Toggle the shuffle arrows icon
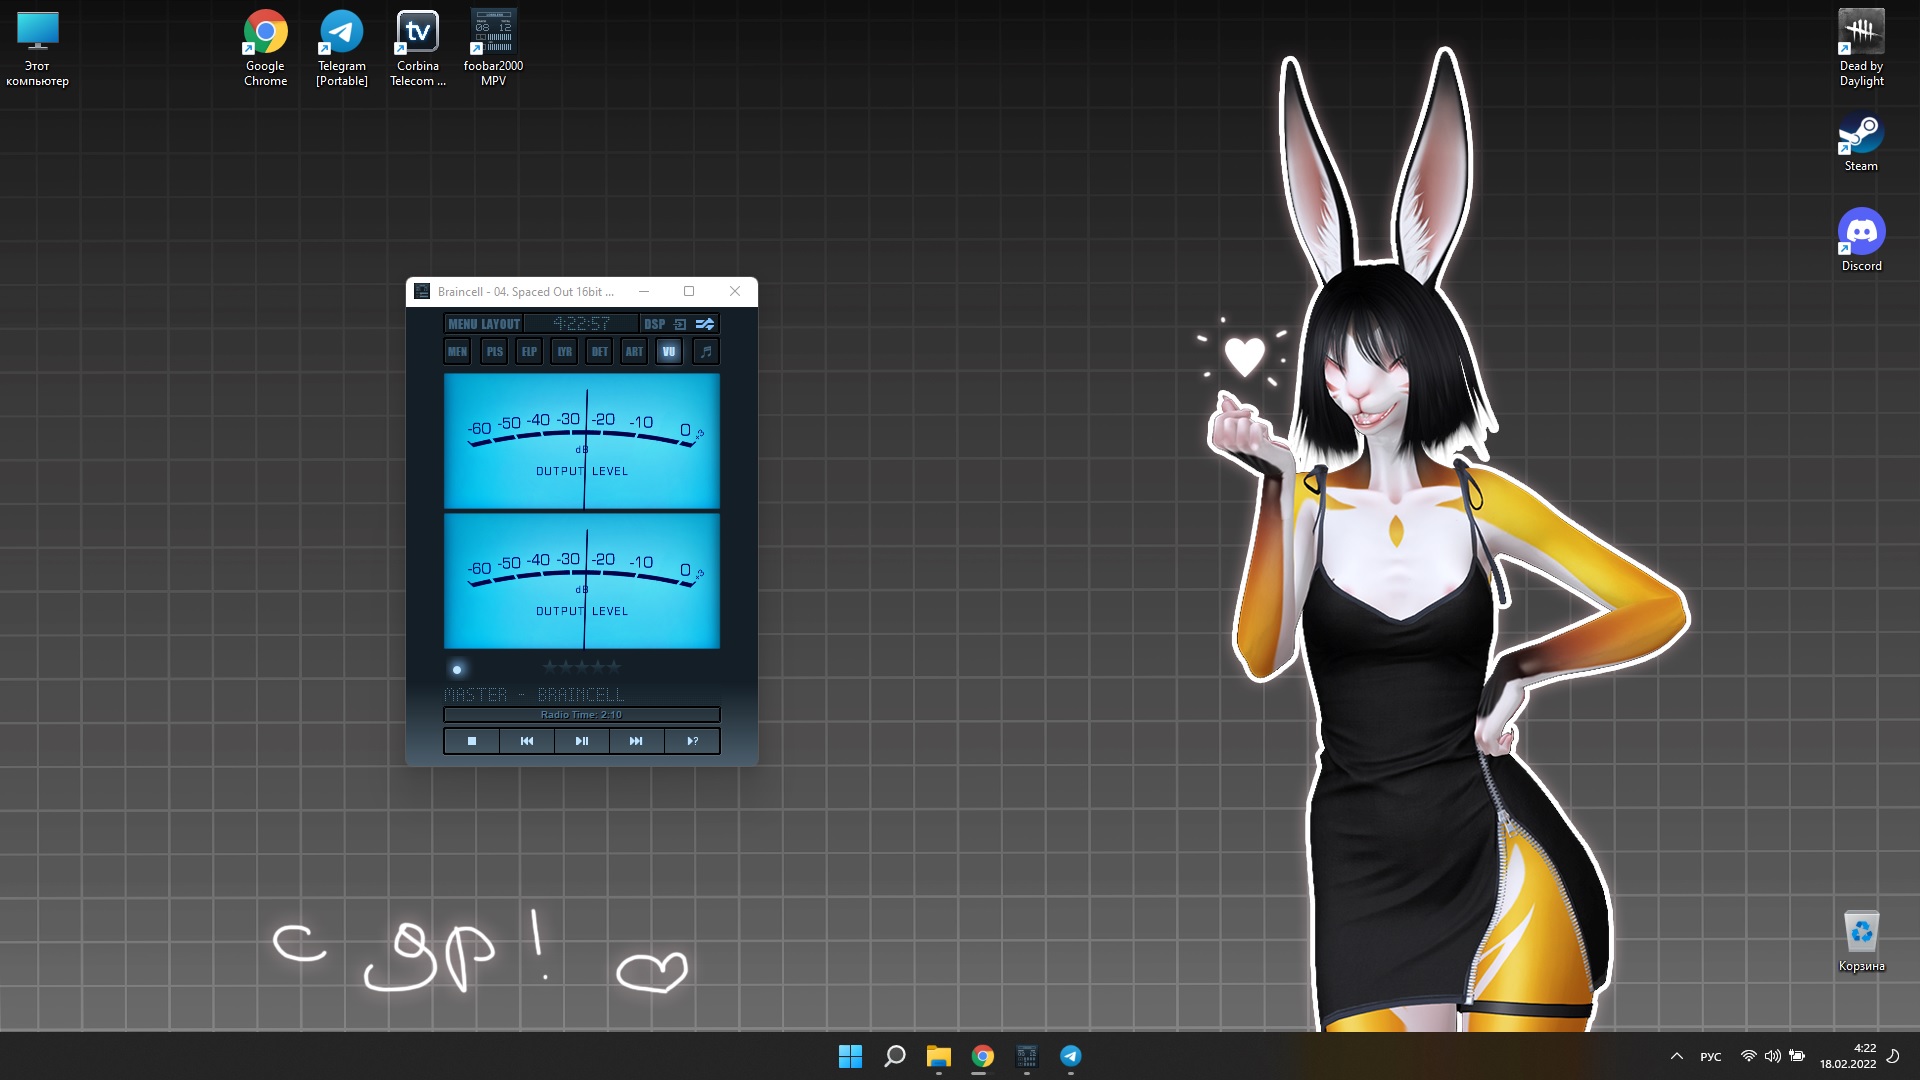This screenshot has width=1920, height=1080. point(705,324)
